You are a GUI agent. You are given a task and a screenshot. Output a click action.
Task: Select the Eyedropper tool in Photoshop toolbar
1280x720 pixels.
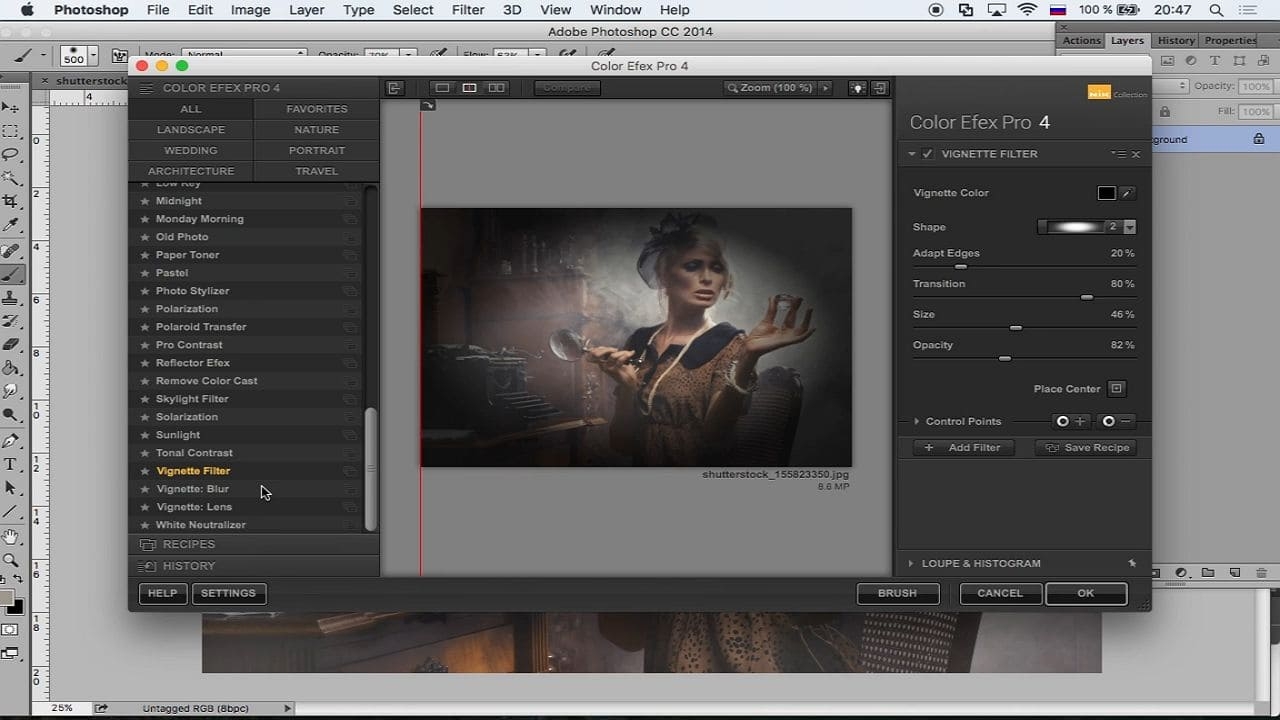point(11,226)
